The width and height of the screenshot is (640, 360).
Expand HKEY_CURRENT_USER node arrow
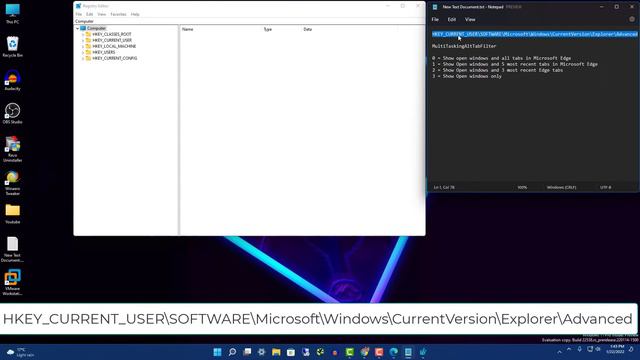click(83, 40)
